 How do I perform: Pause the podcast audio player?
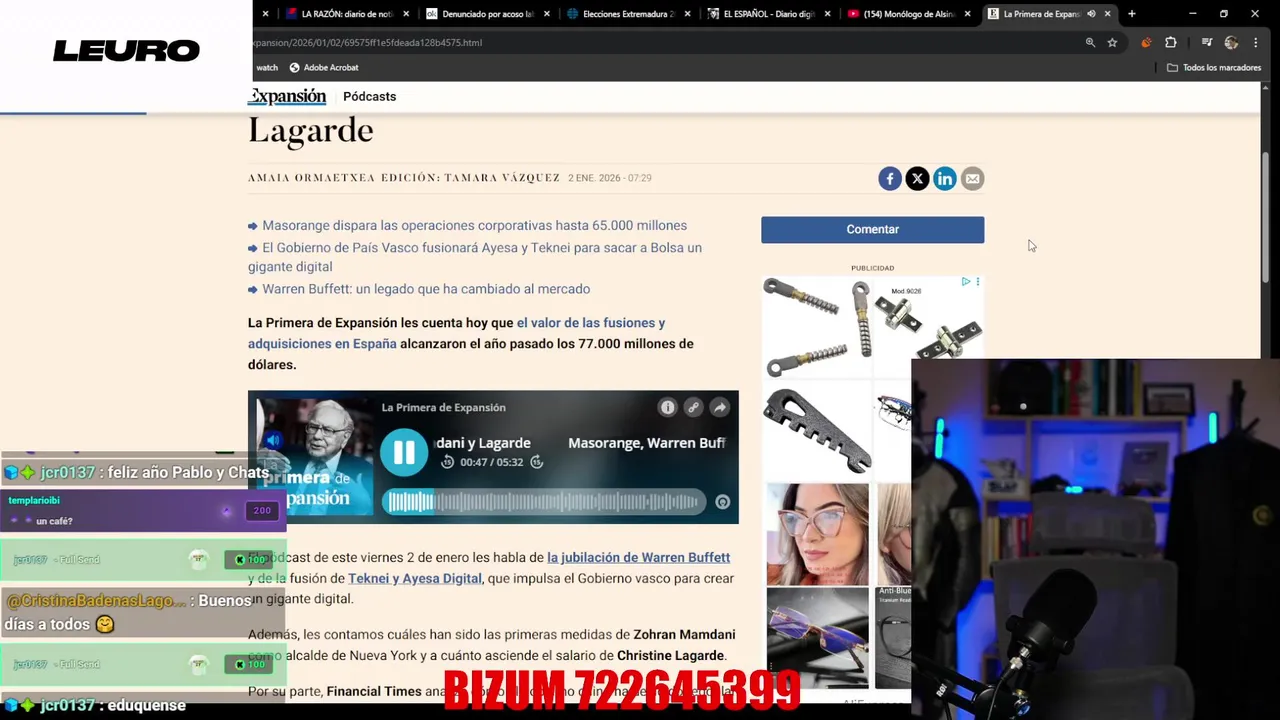(x=404, y=452)
